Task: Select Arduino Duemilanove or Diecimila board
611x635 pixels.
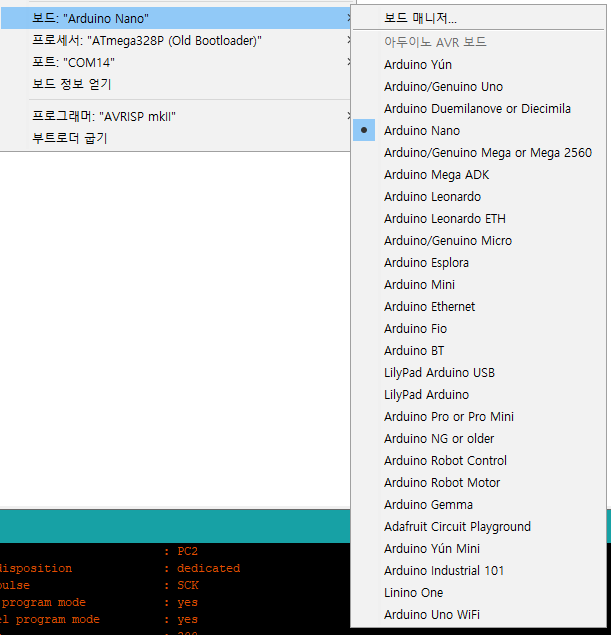Action: (479, 109)
